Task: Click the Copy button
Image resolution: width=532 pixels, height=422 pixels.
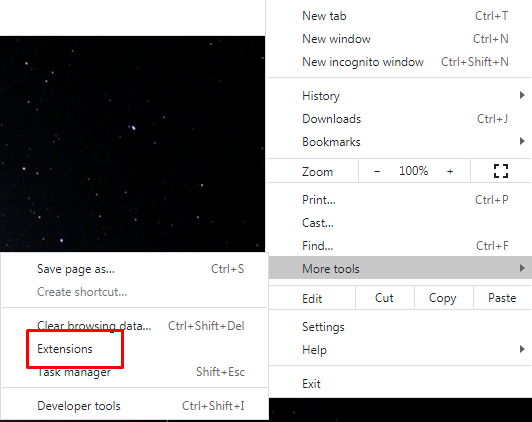Action: click(x=443, y=298)
